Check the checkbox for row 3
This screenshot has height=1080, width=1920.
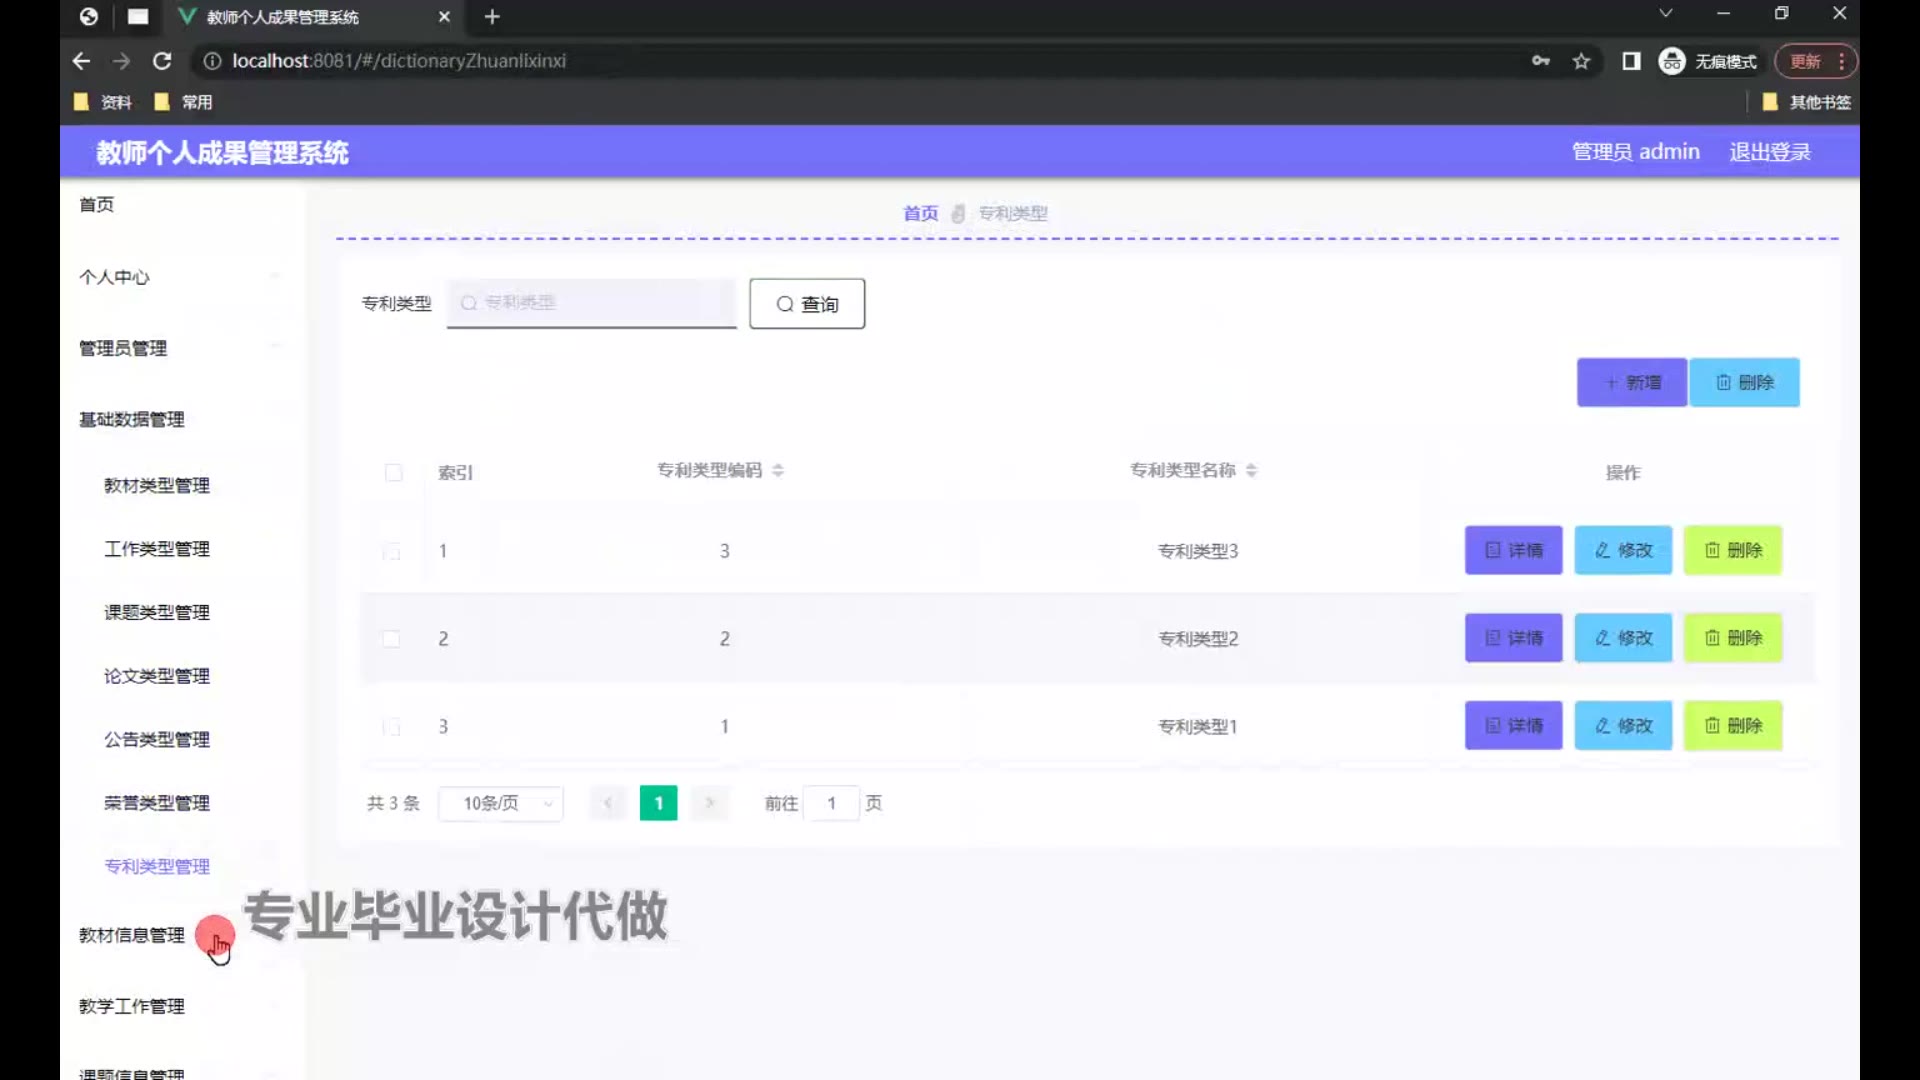[x=391, y=727]
